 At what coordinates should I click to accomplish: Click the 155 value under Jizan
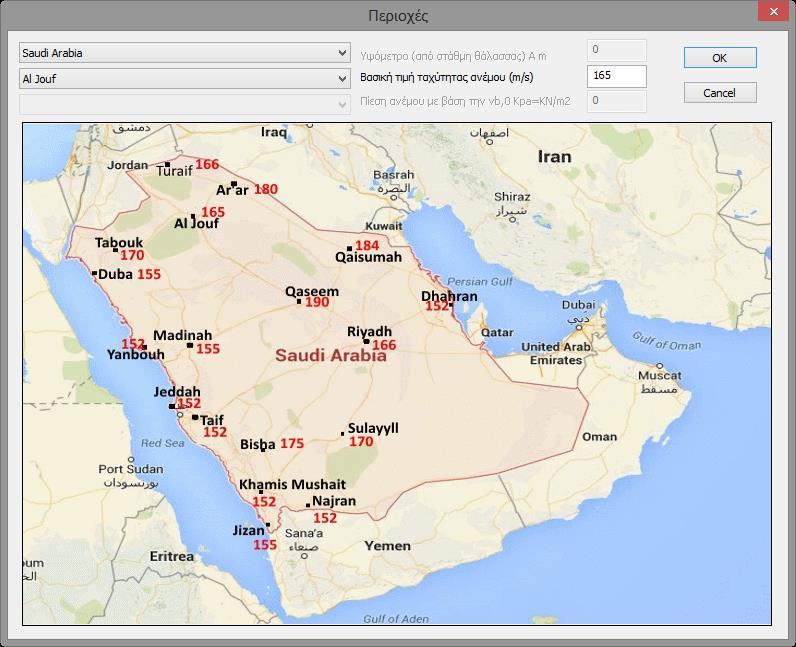[265, 545]
